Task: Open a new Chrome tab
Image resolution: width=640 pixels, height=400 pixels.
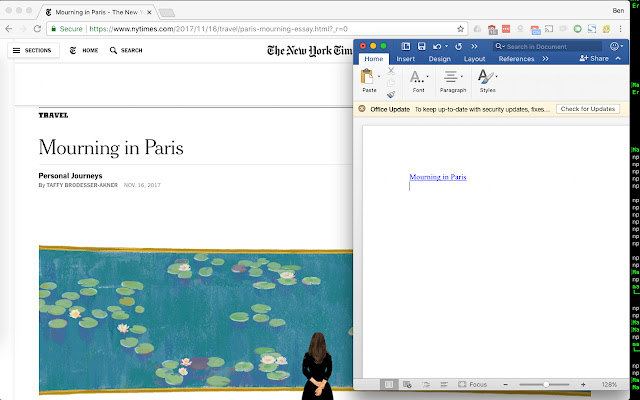Action: coord(167,13)
